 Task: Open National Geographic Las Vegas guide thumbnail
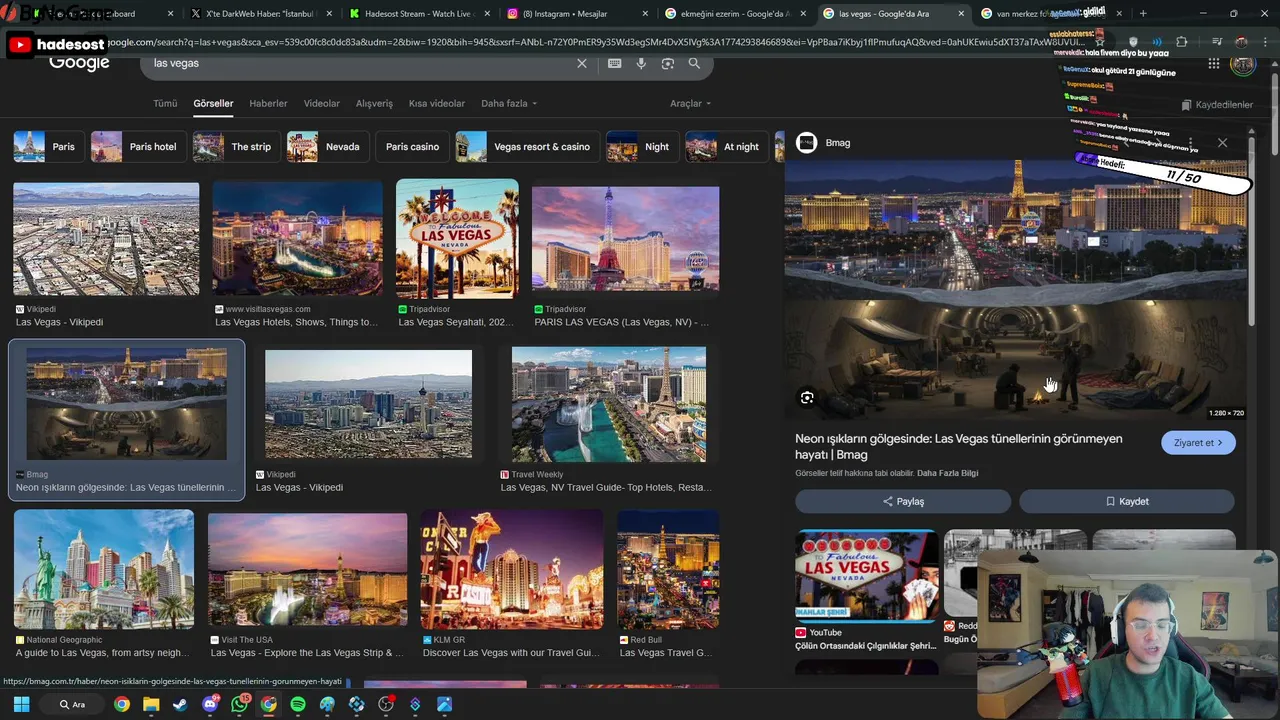coord(104,569)
